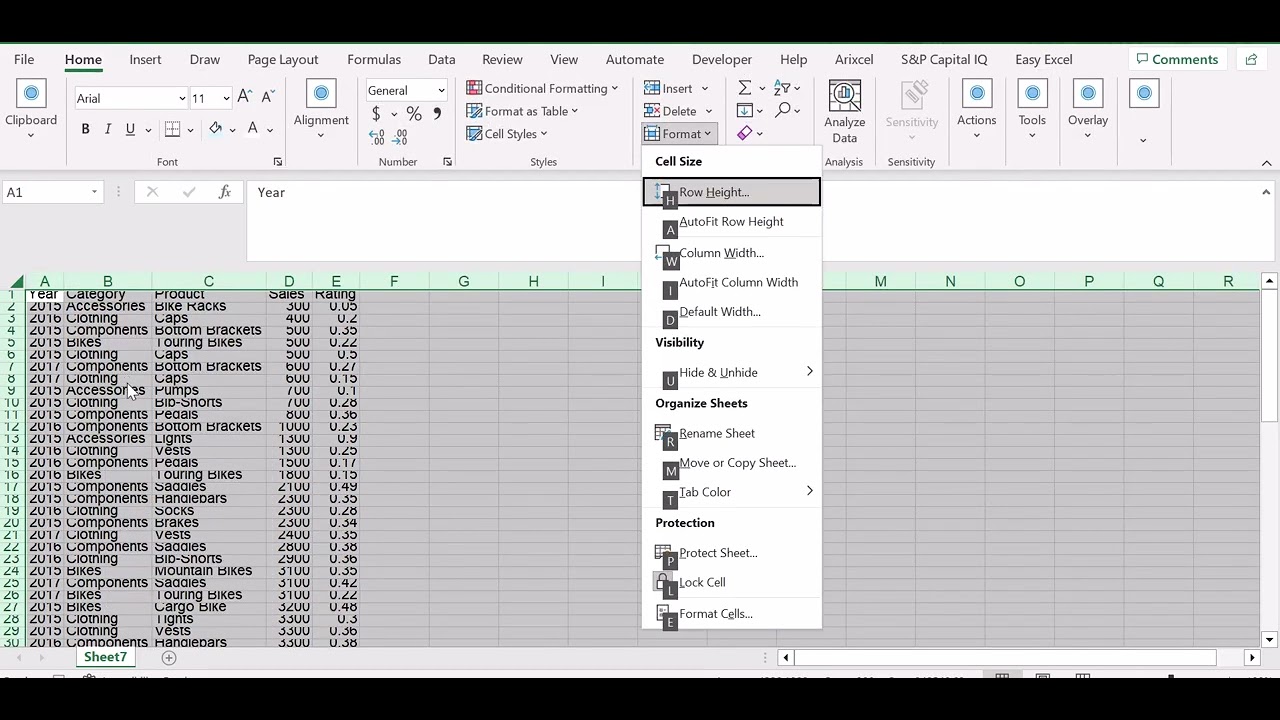Expand Hide & Unhide submenu
1280x720 pixels.
[x=731, y=372]
